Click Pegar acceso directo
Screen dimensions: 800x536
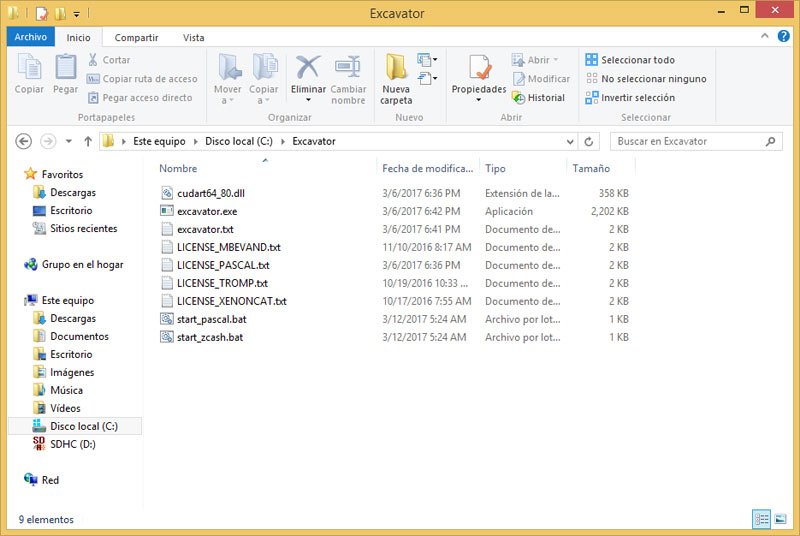[x=140, y=97]
